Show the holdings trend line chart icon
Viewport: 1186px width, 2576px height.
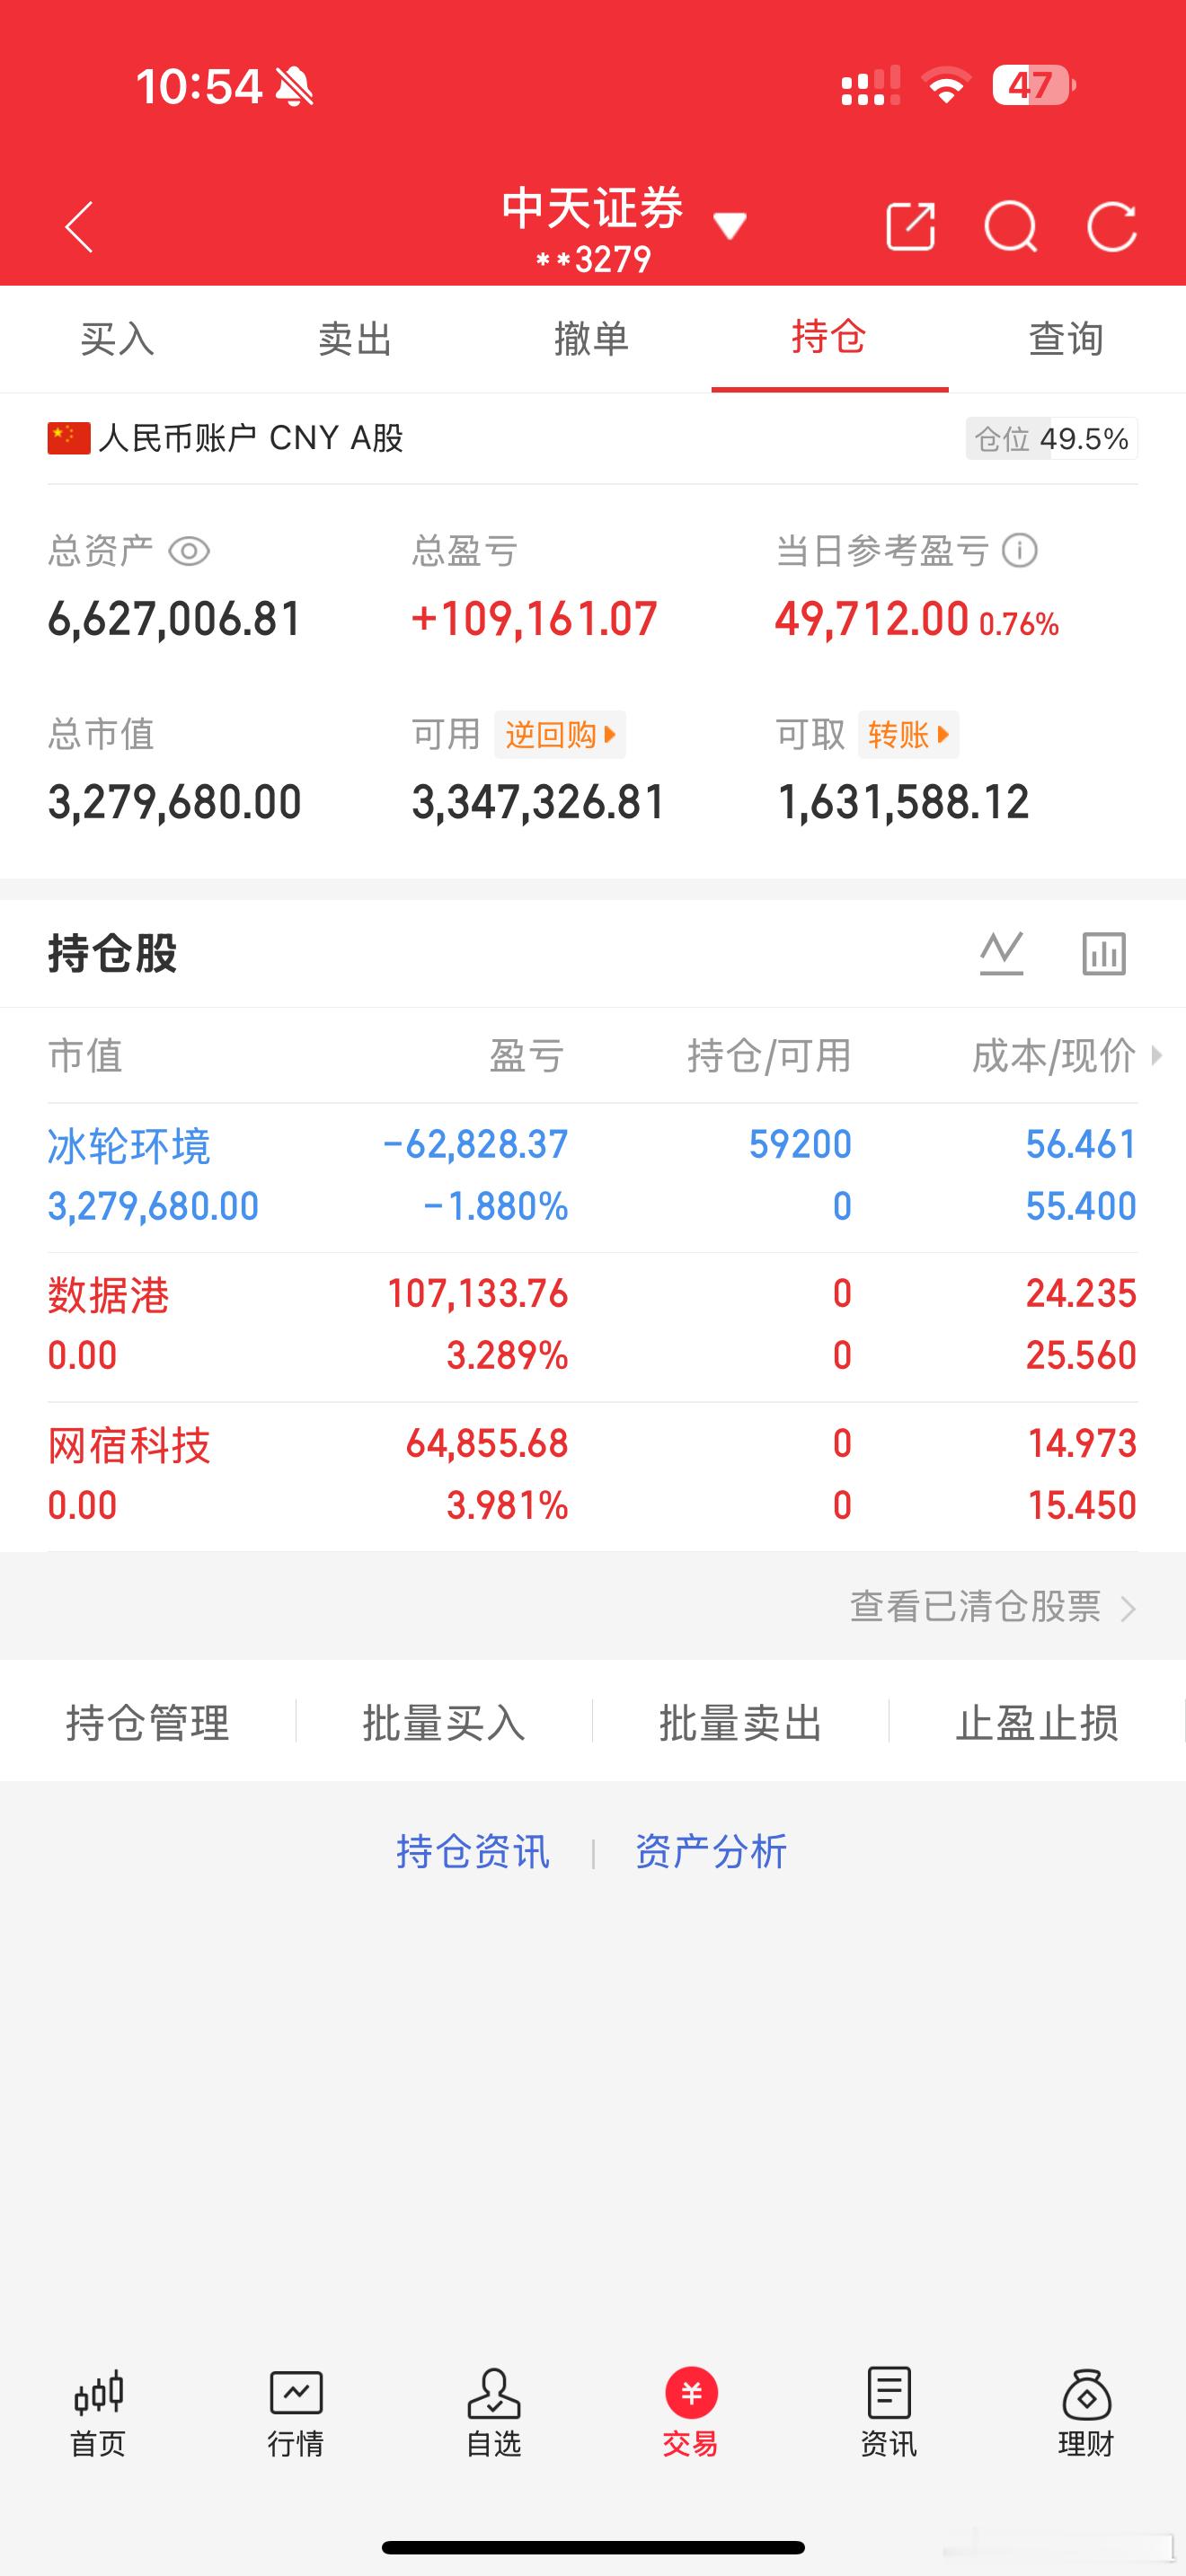point(1001,953)
